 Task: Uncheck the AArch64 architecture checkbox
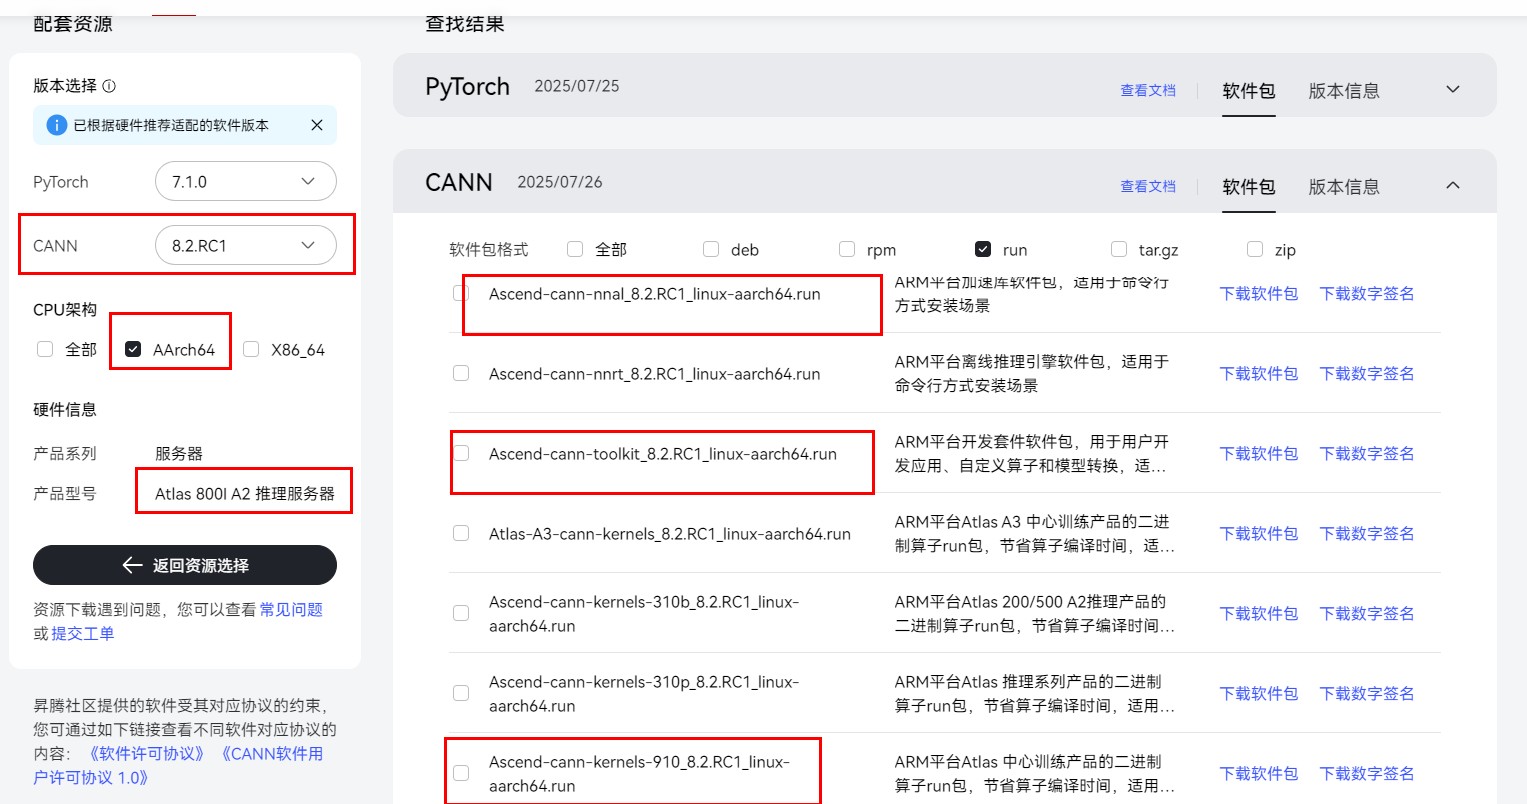(x=134, y=348)
